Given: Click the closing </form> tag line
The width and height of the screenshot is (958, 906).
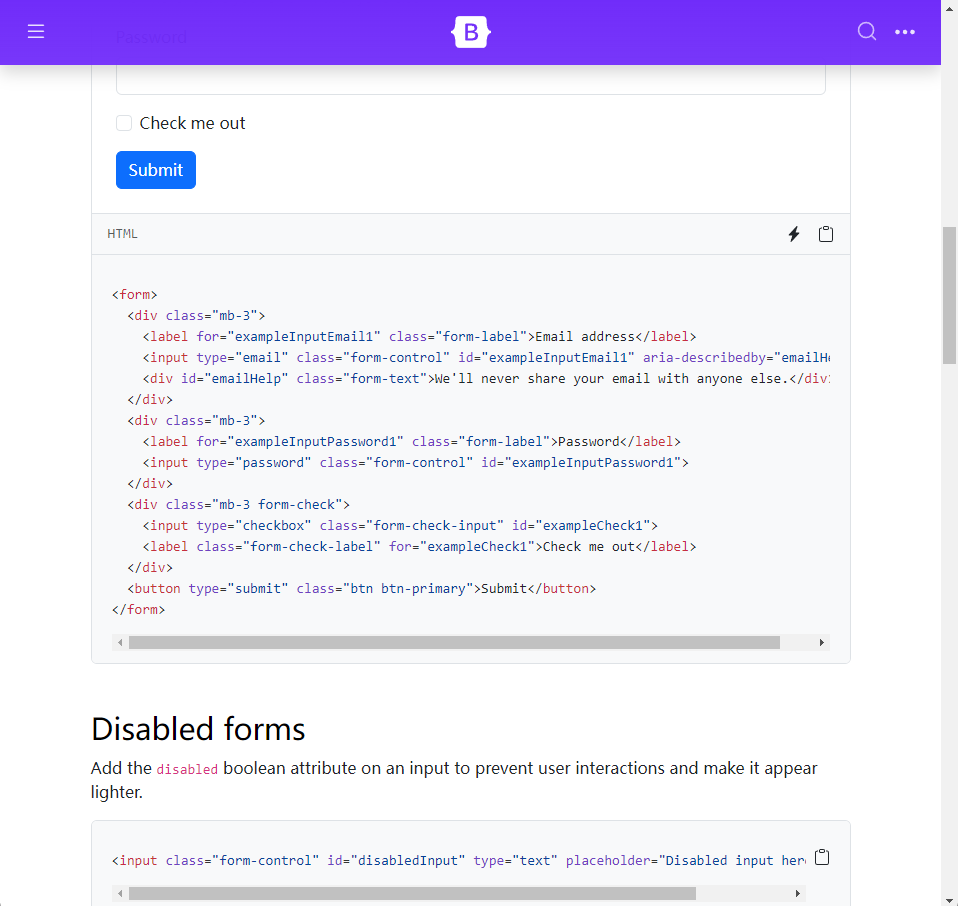Looking at the screenshot, I should pos(139,610).
